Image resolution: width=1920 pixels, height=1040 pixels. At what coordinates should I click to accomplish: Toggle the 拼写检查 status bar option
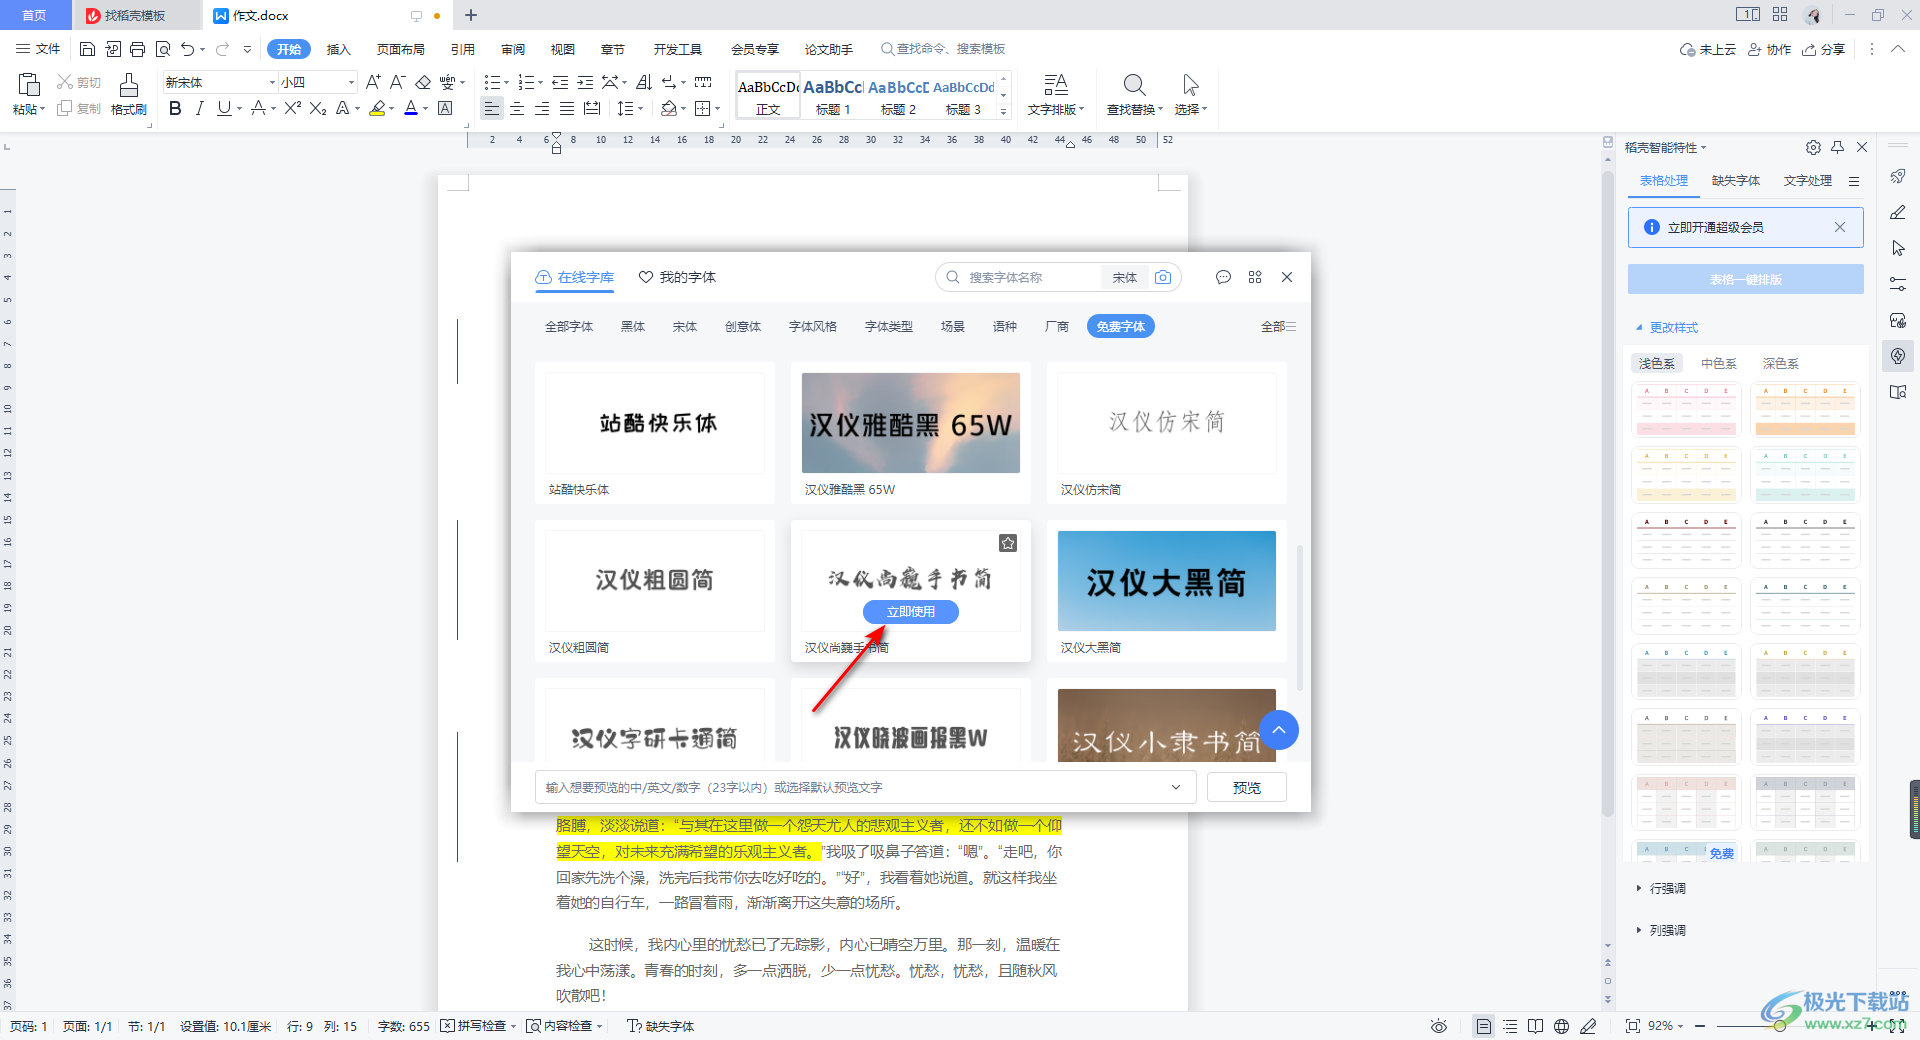pos(479,1026)
